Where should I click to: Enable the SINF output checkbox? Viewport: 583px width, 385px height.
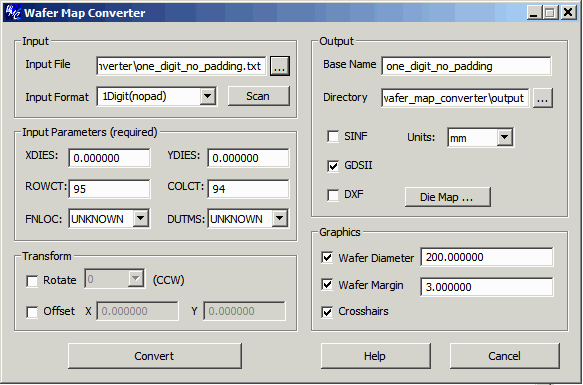[333, 136]
